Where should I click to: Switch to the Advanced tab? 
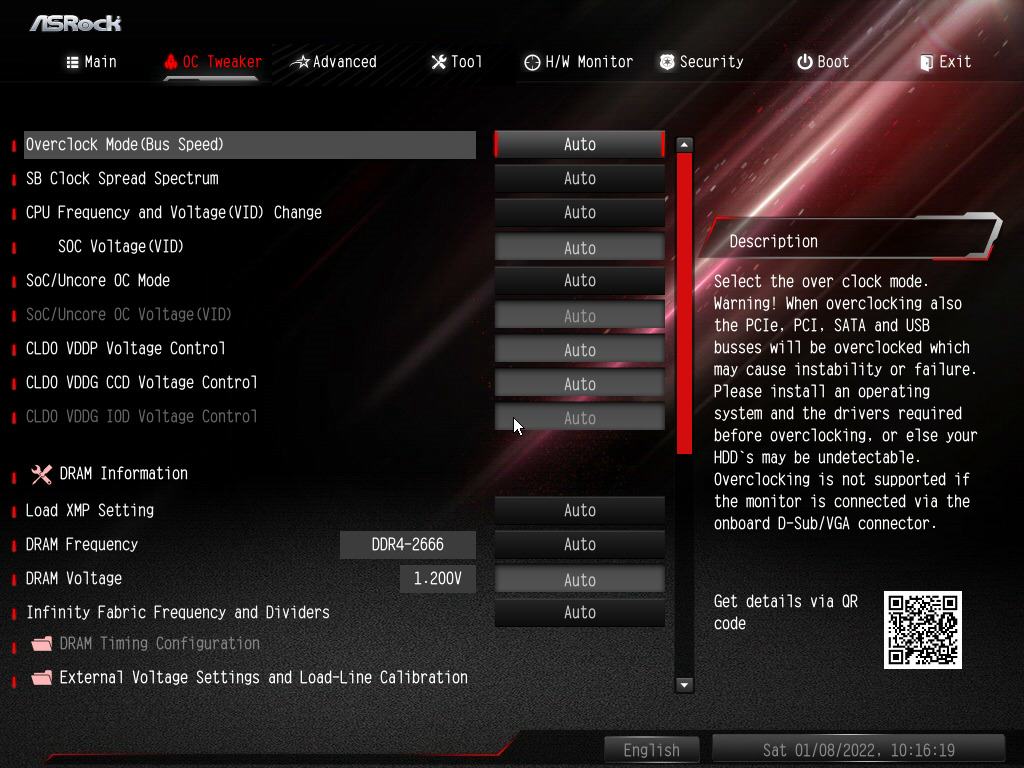point(334,62)
